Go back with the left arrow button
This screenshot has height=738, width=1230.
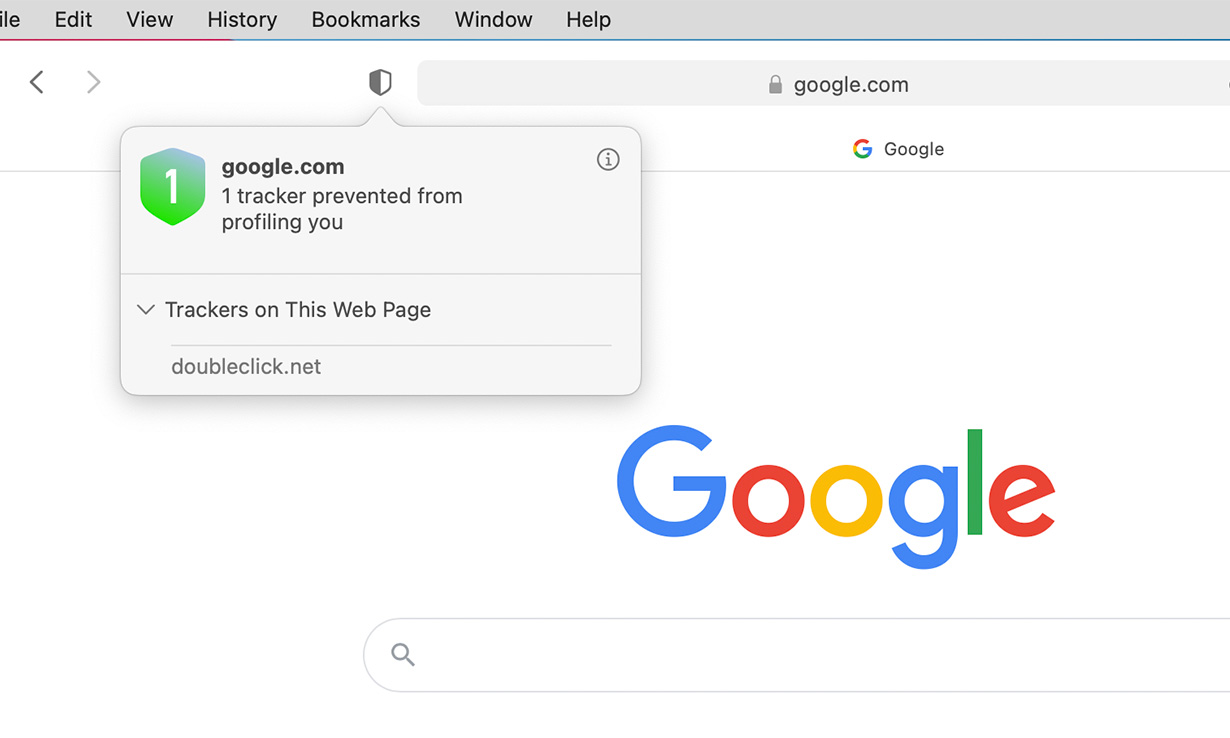(x=37, y=82)
